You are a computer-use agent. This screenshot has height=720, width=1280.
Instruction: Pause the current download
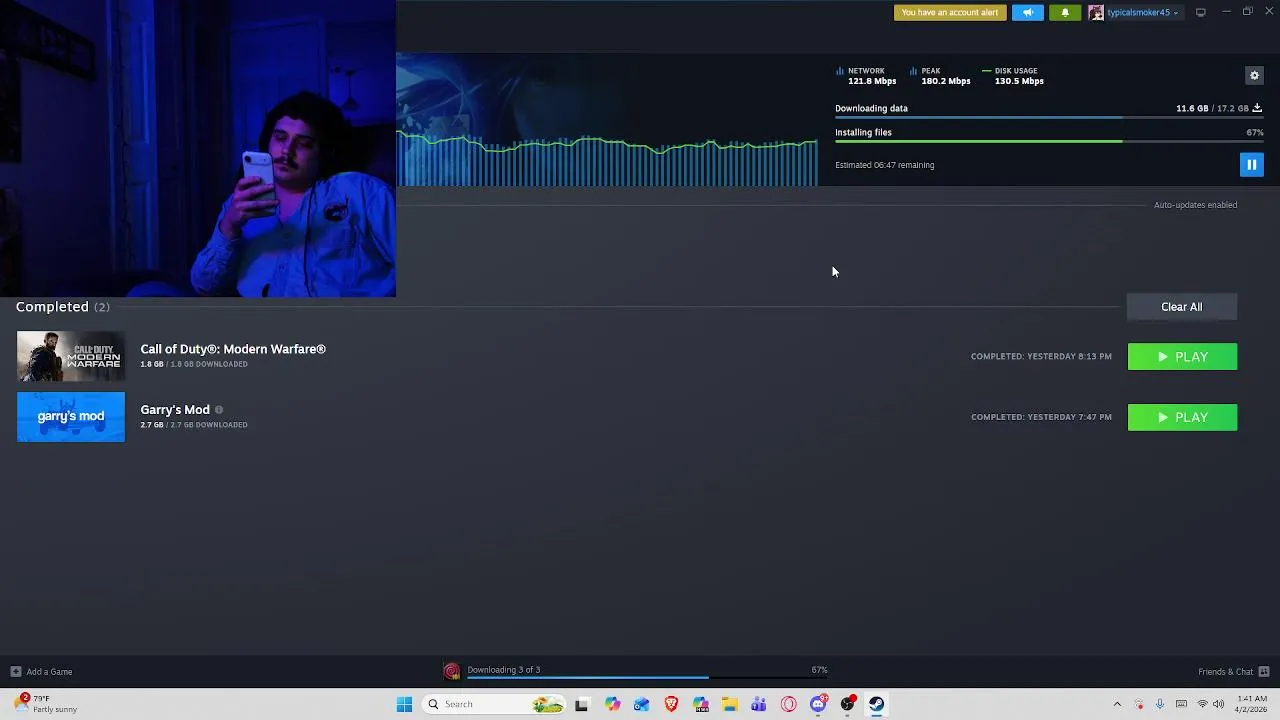[1251, 165]
